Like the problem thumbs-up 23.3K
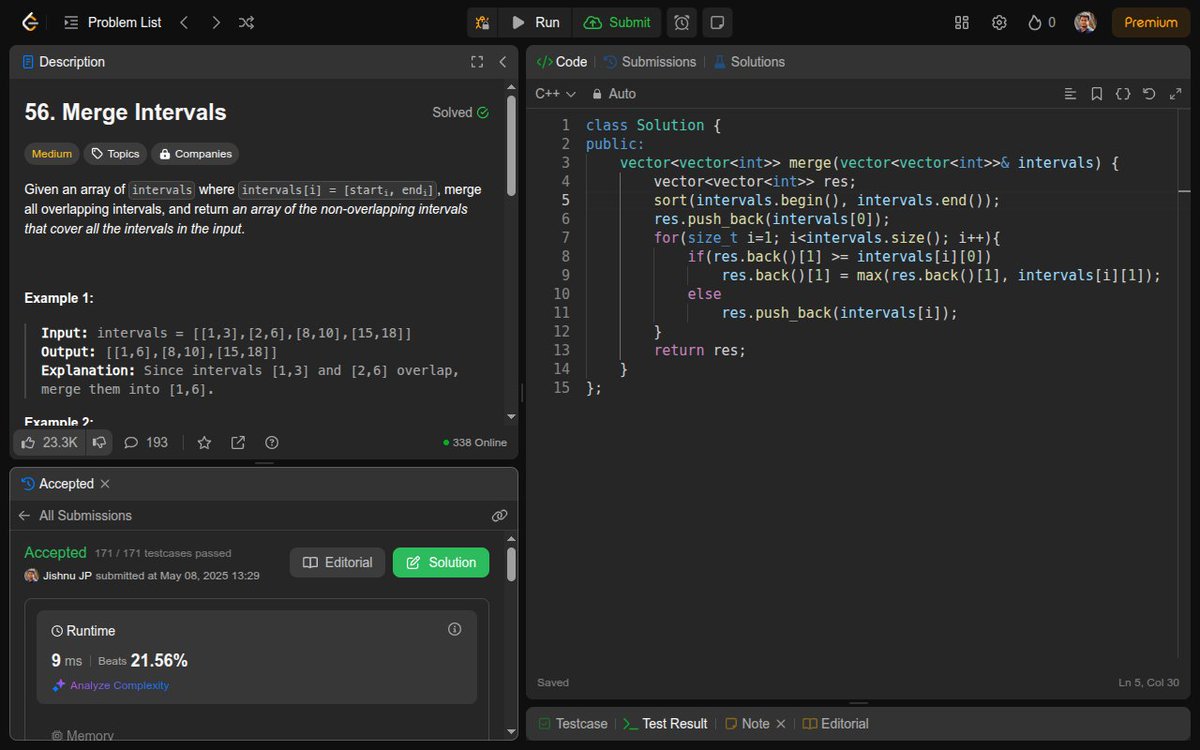Screen dimensions: 1200x750 tap(49, 442)
